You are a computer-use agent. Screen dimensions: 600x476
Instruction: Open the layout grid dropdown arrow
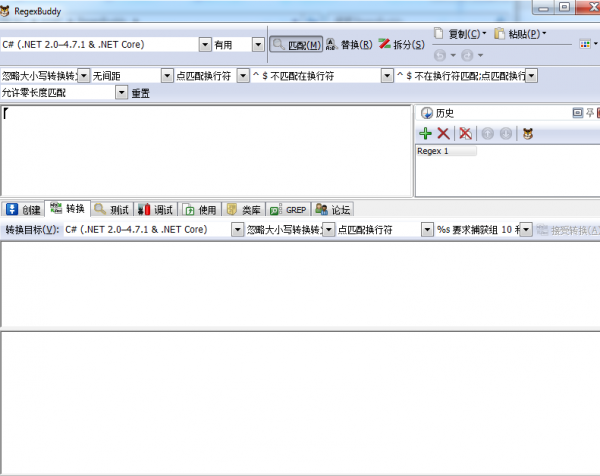[x=595, y=44]
